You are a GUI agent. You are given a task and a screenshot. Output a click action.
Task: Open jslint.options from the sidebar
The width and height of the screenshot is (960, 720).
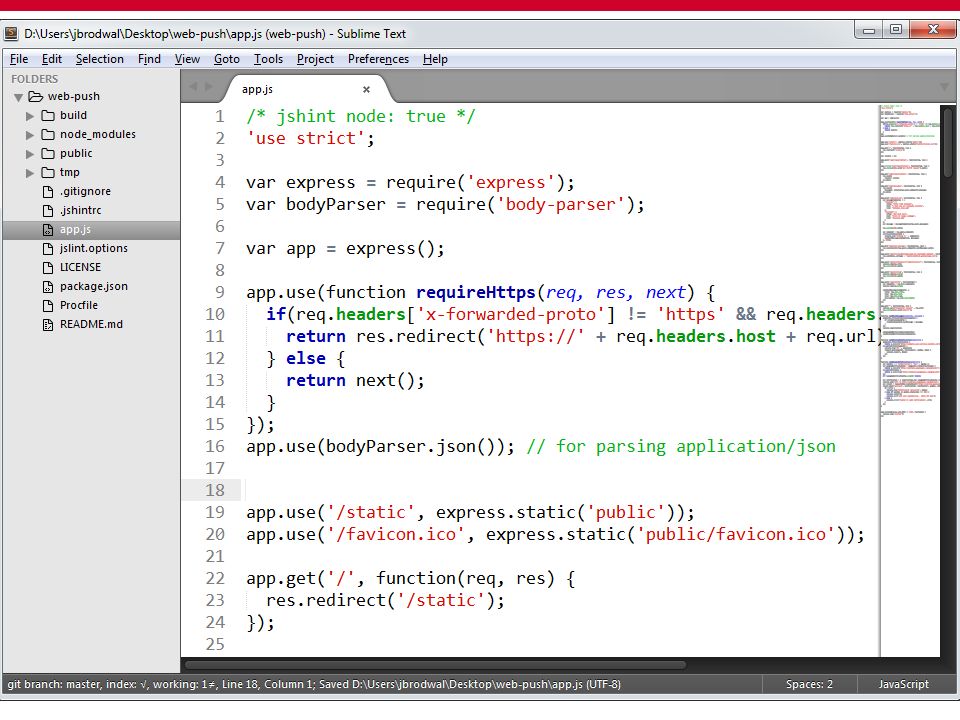coord(94,248)
